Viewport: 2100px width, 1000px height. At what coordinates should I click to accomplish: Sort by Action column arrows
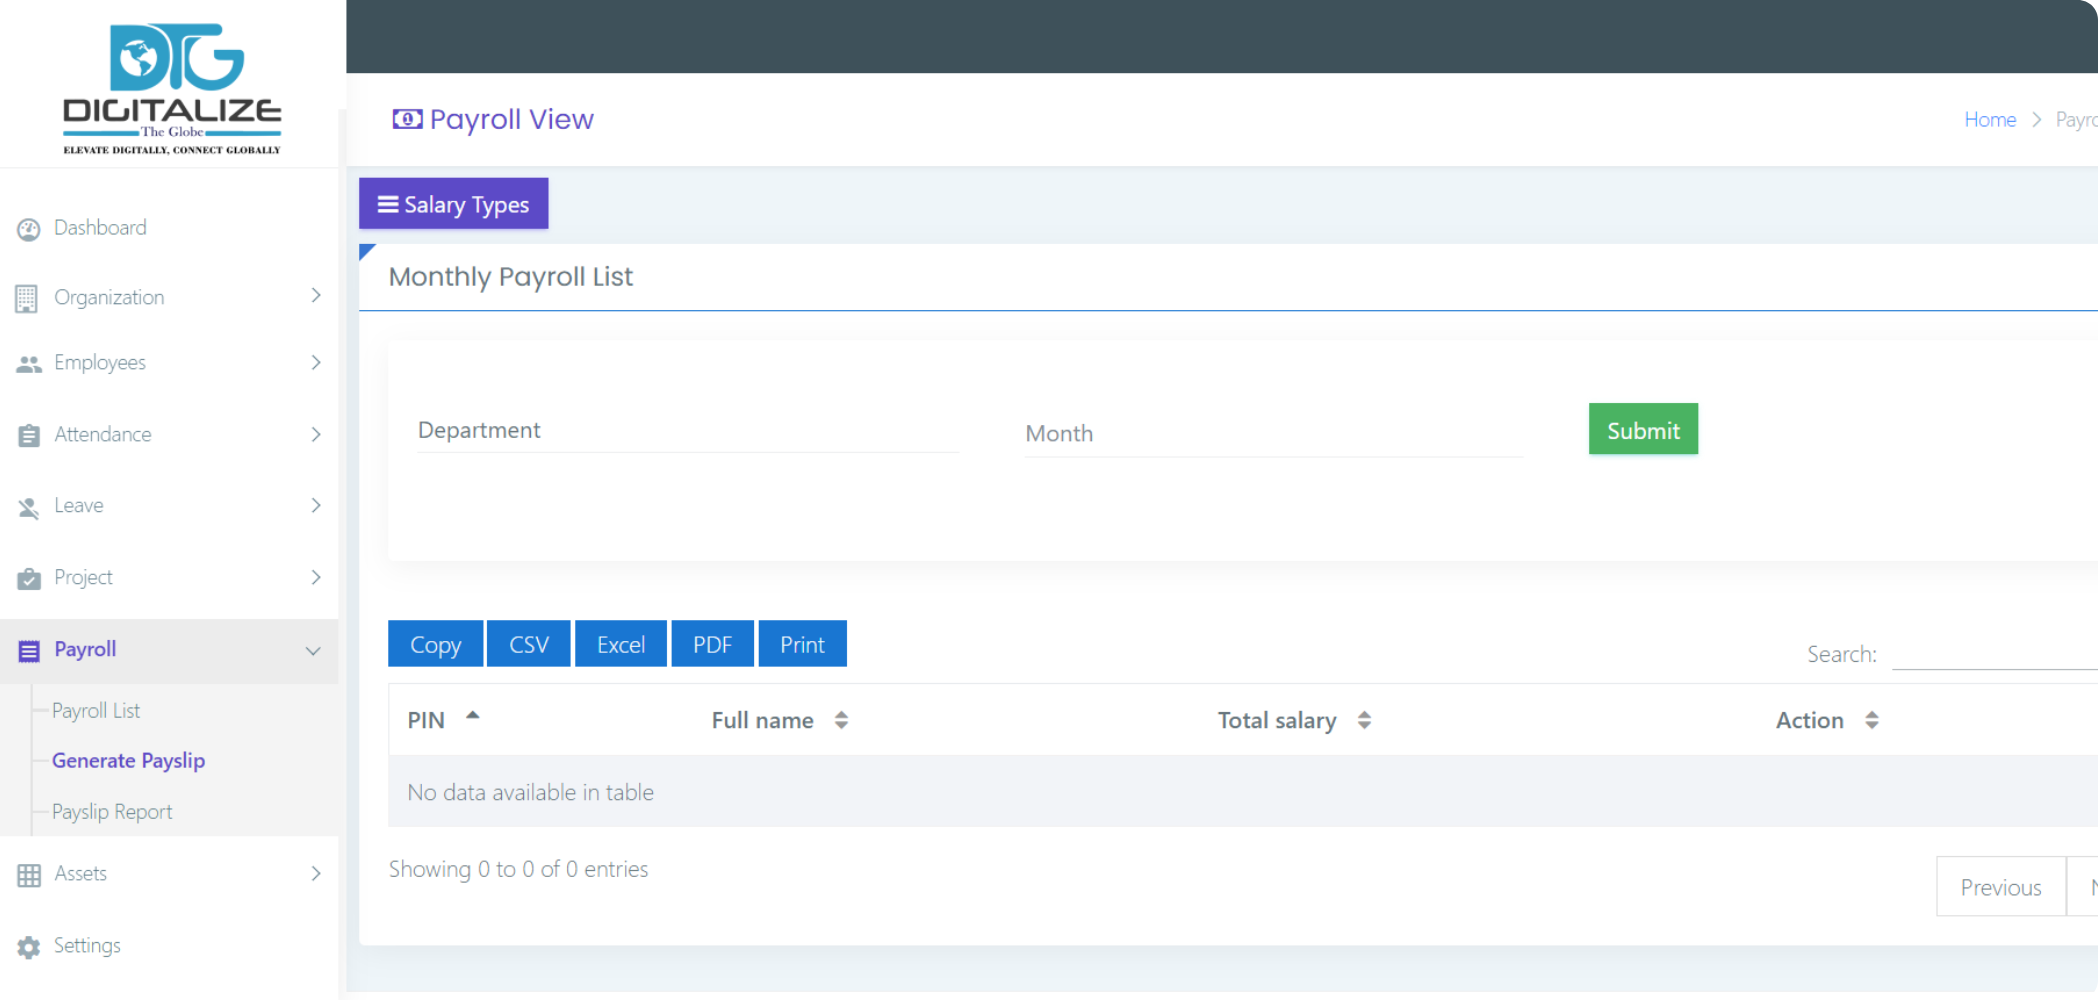pyautogui.click(x=1872, y=720)
